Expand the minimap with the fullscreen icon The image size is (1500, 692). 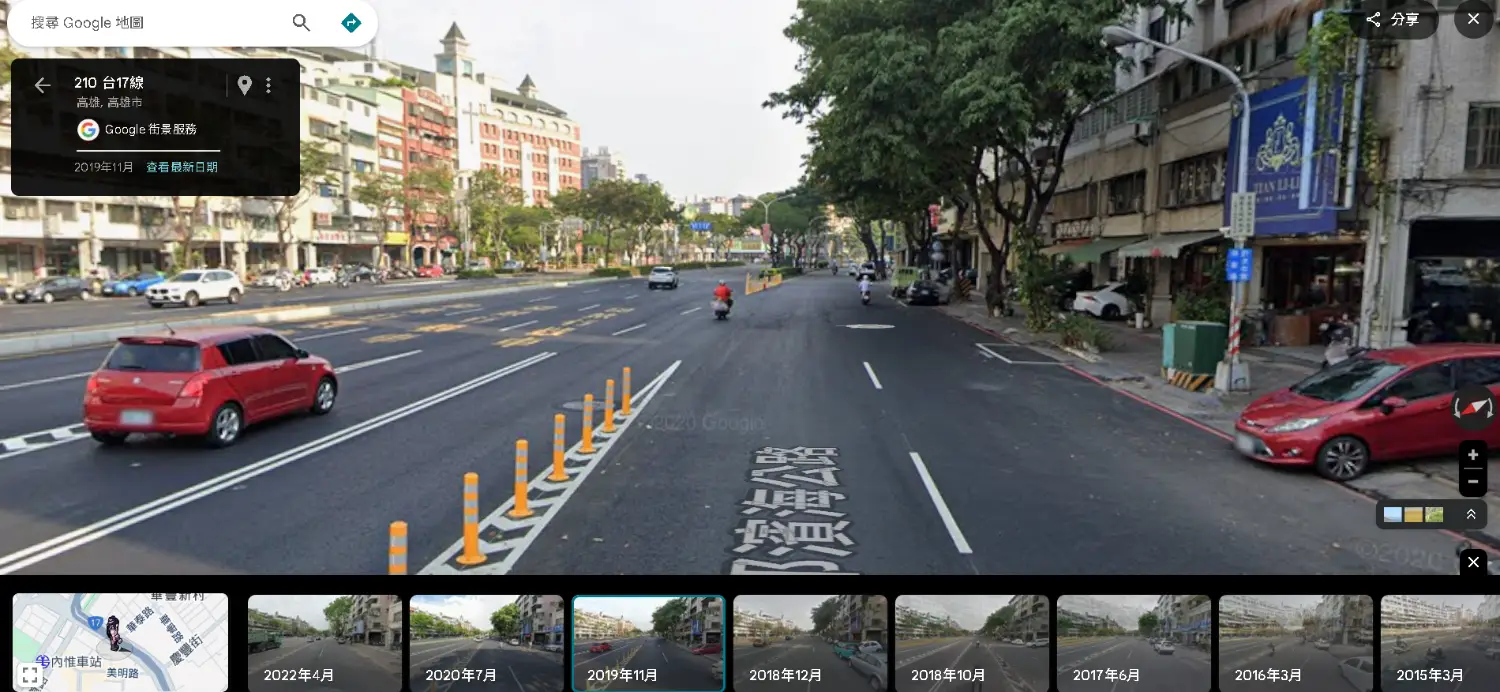(30, 675)
